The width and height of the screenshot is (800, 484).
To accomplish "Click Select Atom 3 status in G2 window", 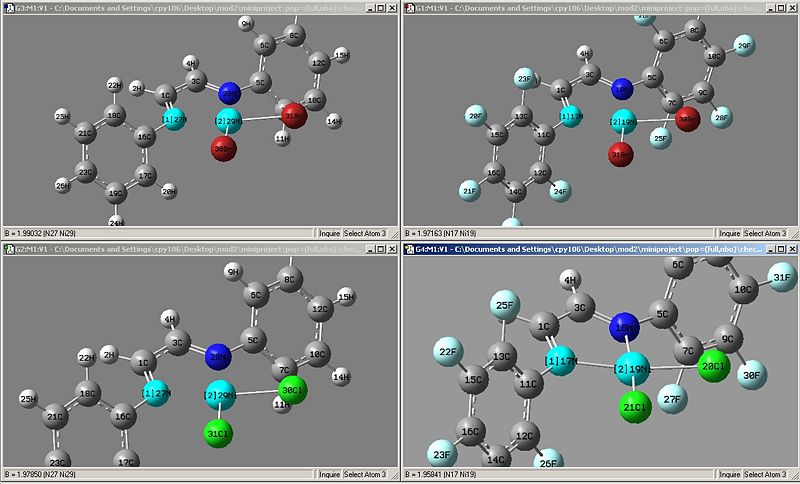I will coord(365,474).
